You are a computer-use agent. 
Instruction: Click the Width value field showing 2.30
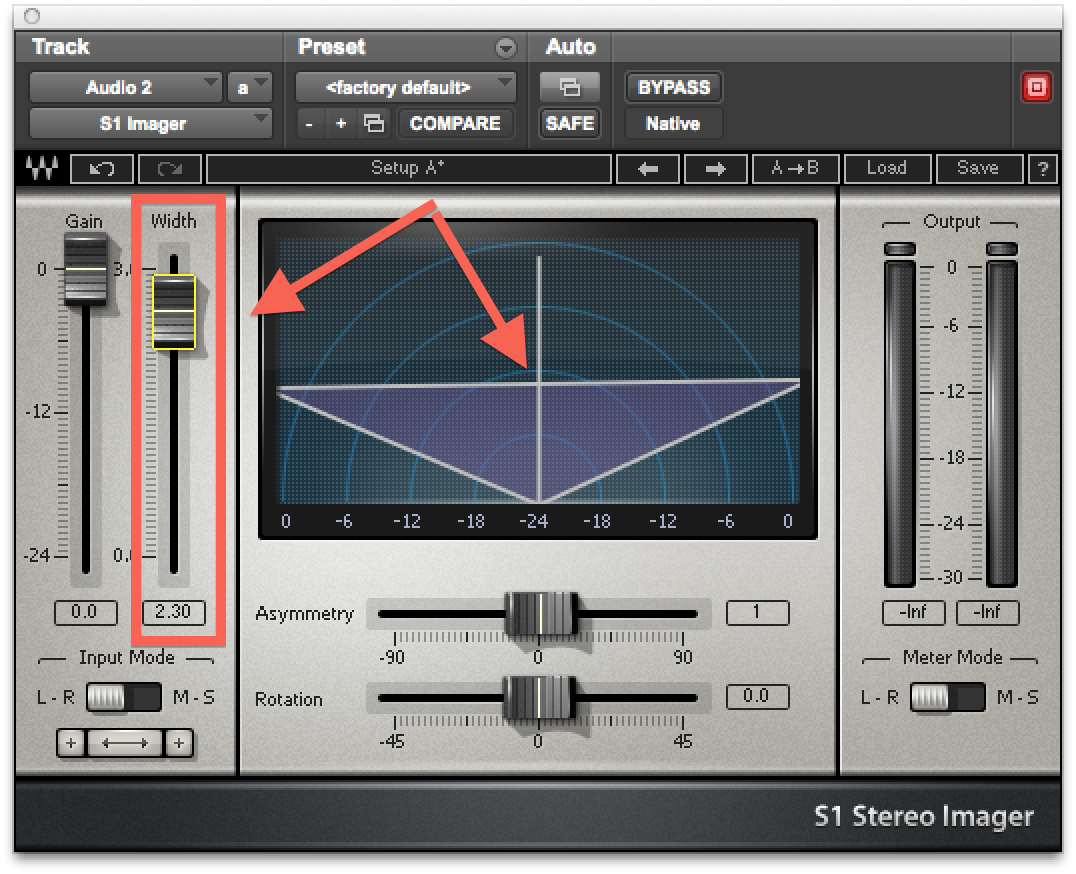tap(174, 613)
